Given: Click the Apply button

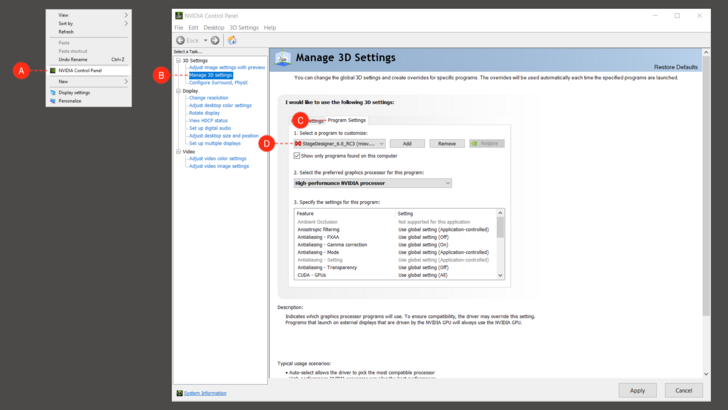Looking at the screenshot, I should coord(637,390).
